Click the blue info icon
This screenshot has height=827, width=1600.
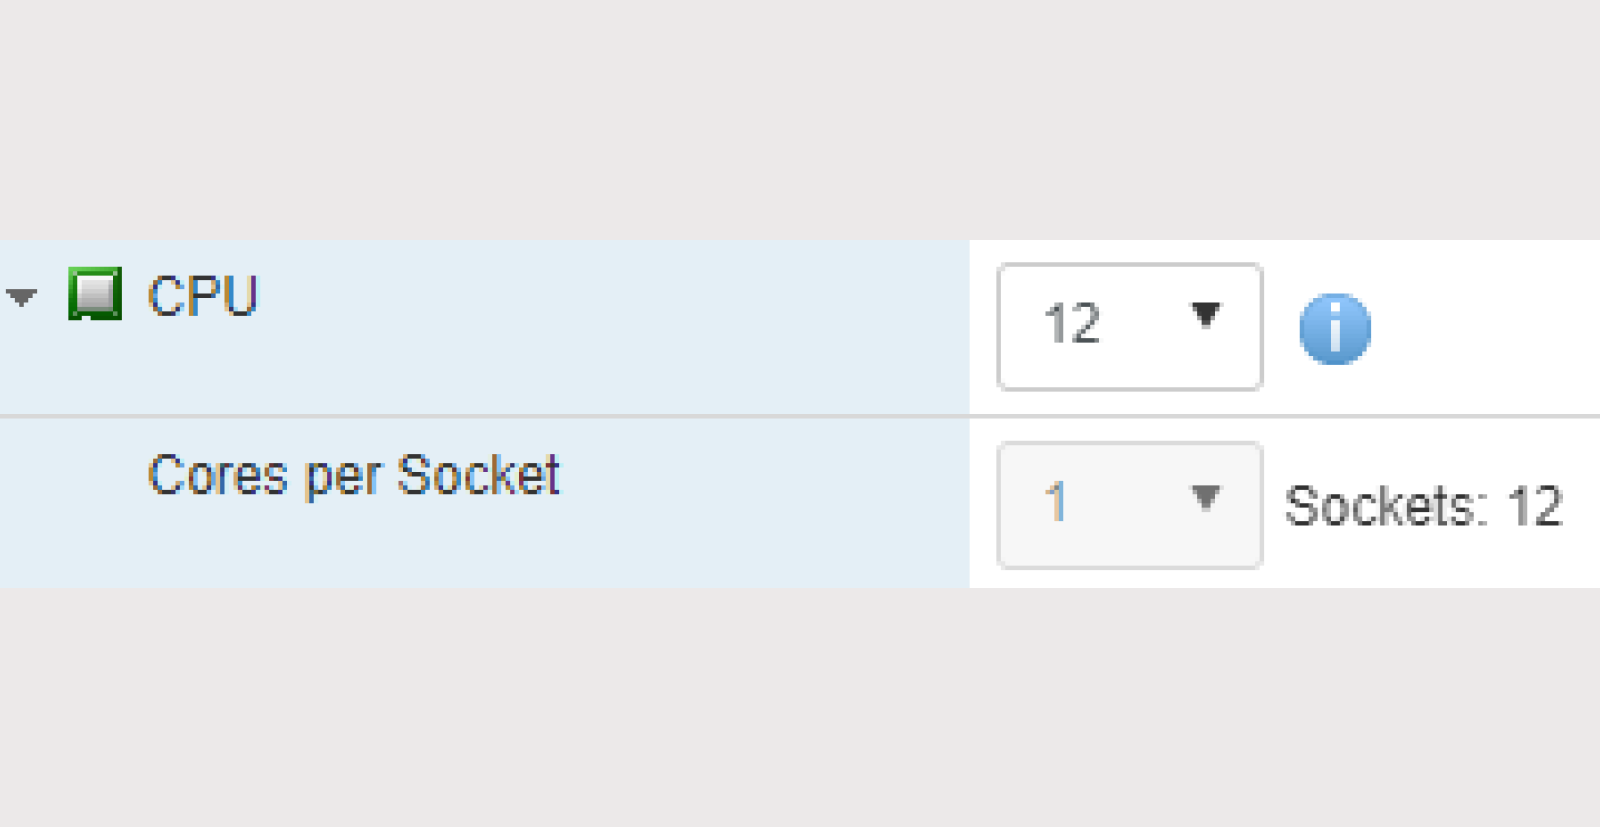(1334, 328)
